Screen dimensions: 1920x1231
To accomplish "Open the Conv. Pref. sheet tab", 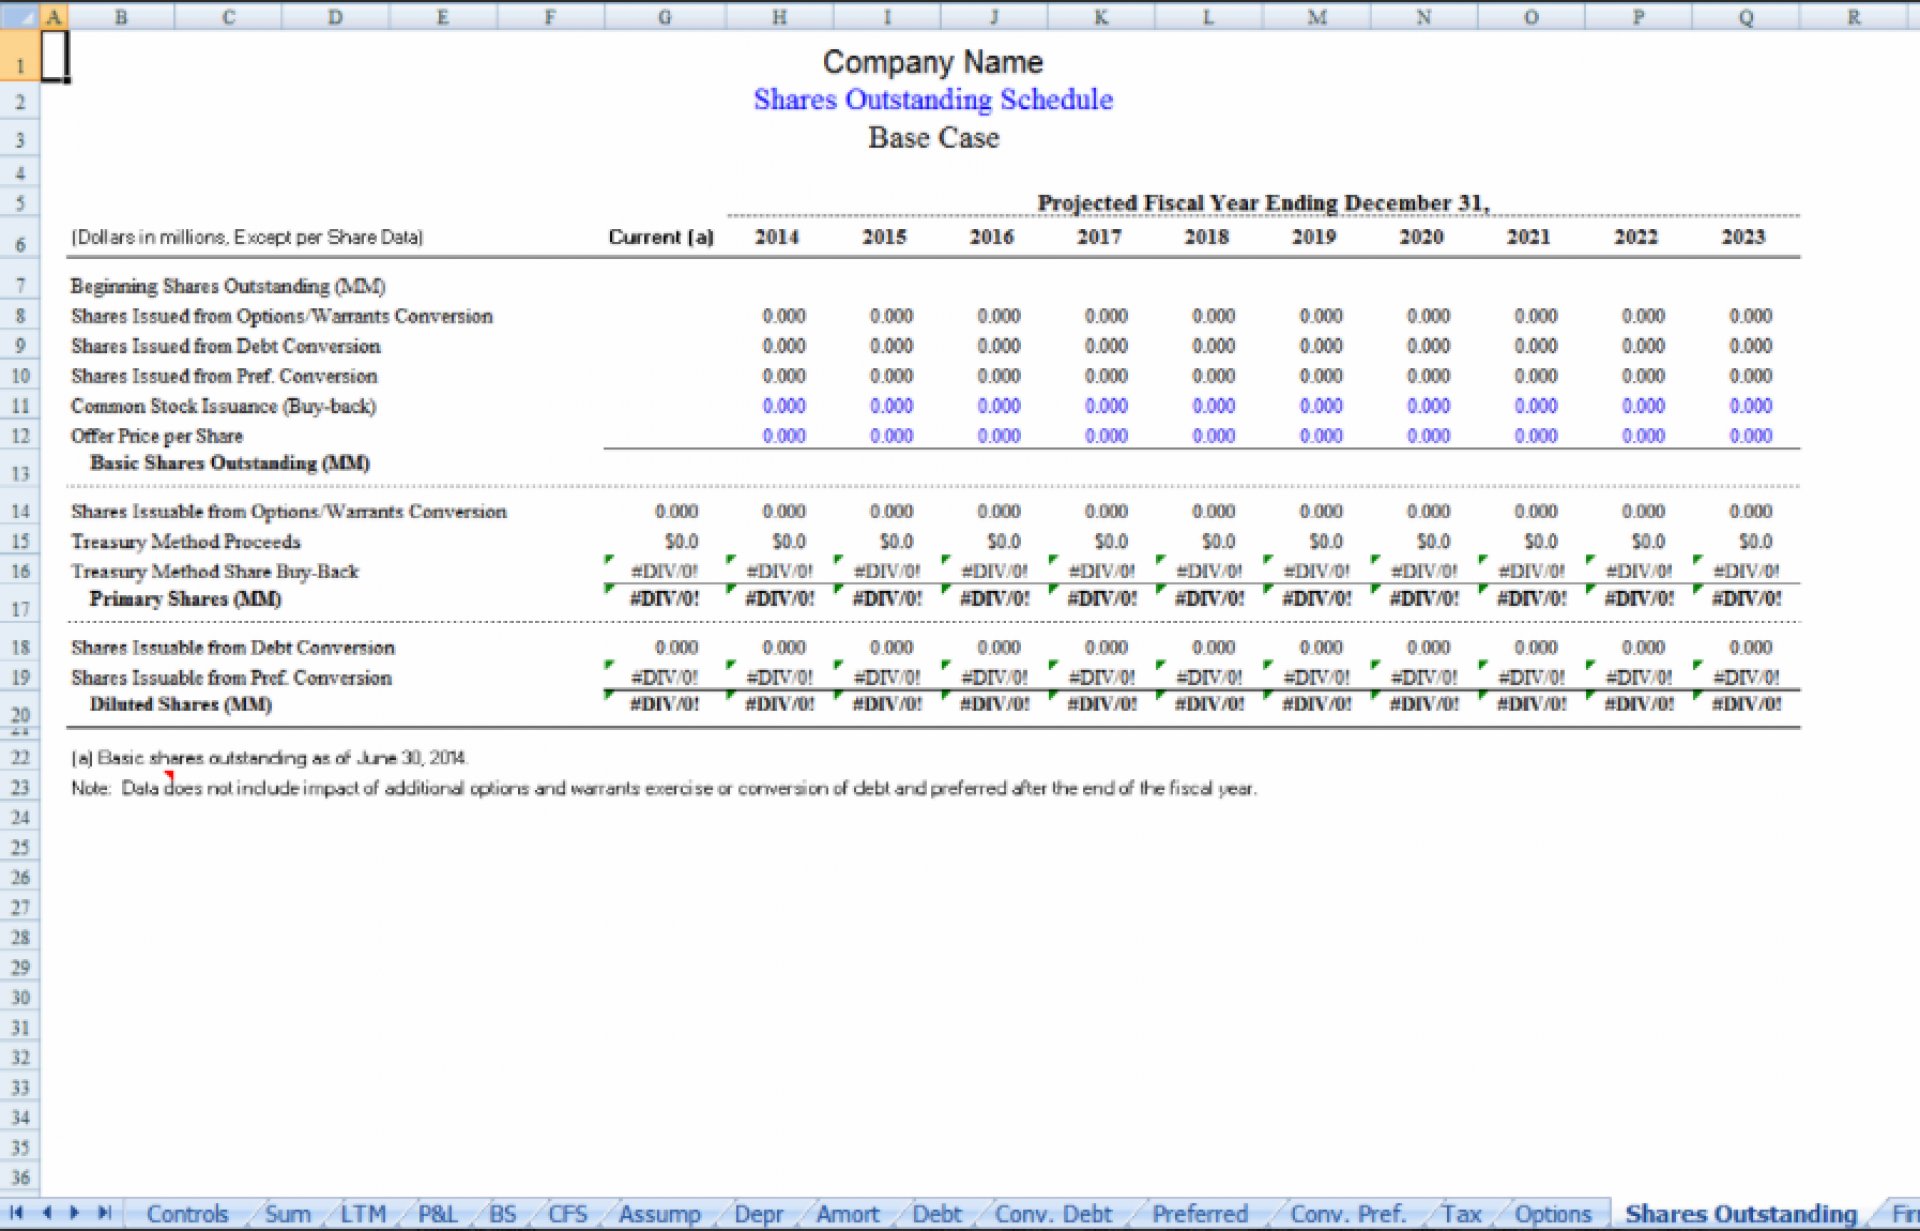I will click(1348, 1214).
